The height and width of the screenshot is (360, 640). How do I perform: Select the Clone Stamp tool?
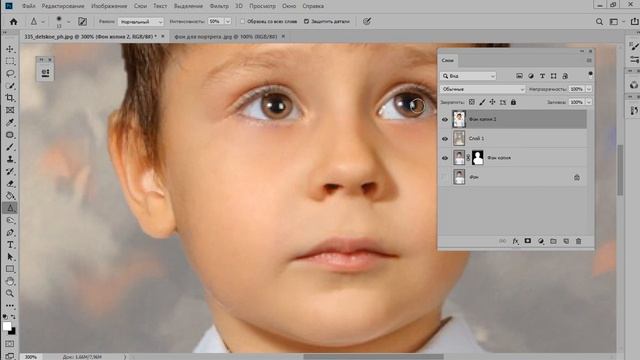pos(10,159)
